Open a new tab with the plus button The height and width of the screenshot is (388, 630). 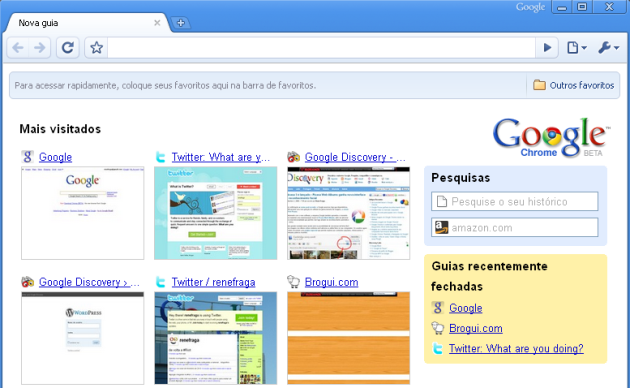(x=180, y=23)
